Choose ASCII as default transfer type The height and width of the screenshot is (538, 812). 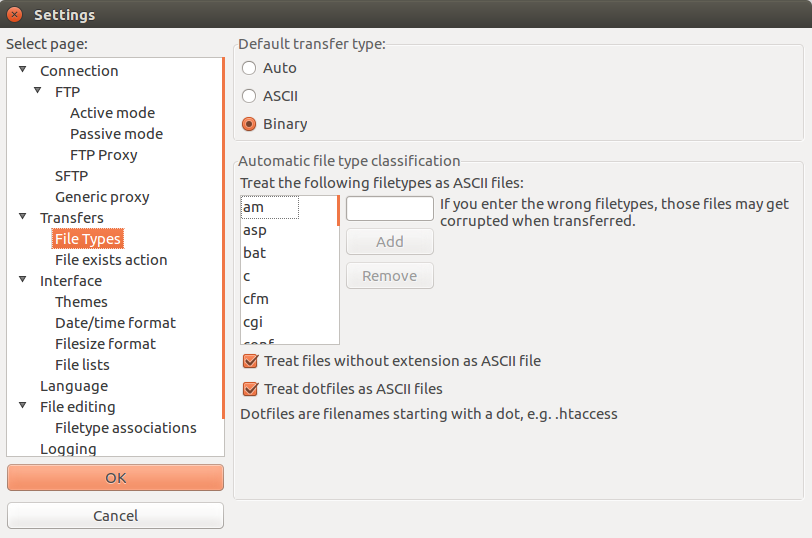pos(249,96)
